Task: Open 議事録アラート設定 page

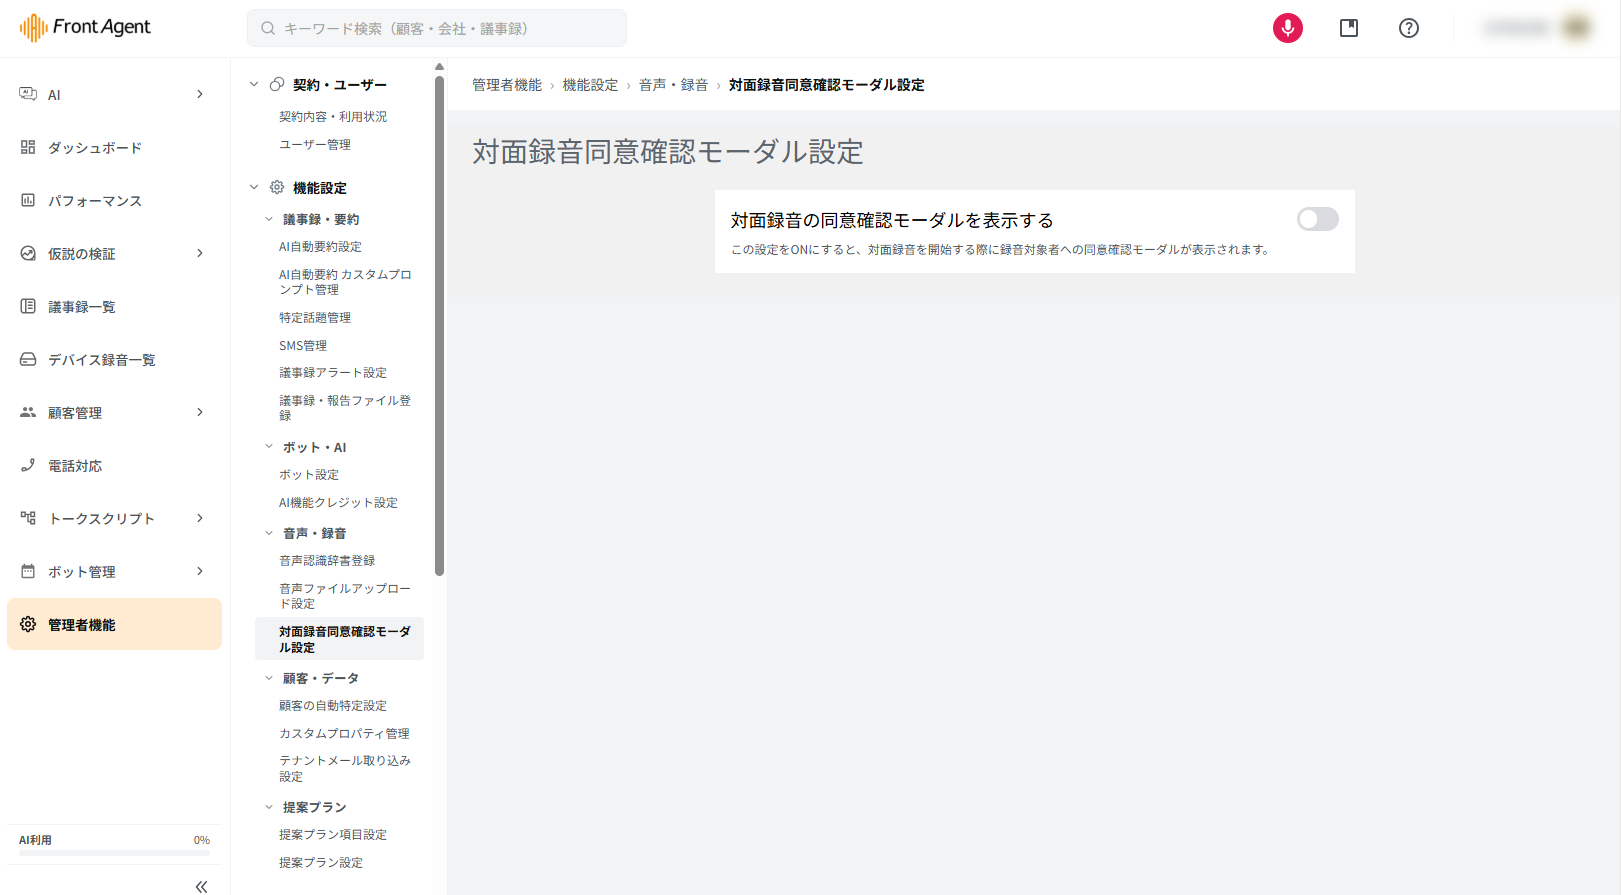Action: (x=333, y=373)
